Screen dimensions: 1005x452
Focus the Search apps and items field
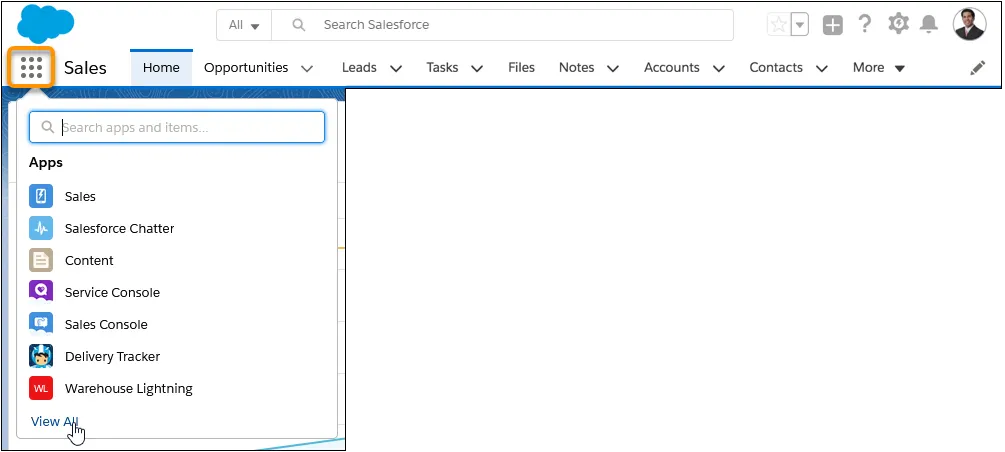(177, 127)
